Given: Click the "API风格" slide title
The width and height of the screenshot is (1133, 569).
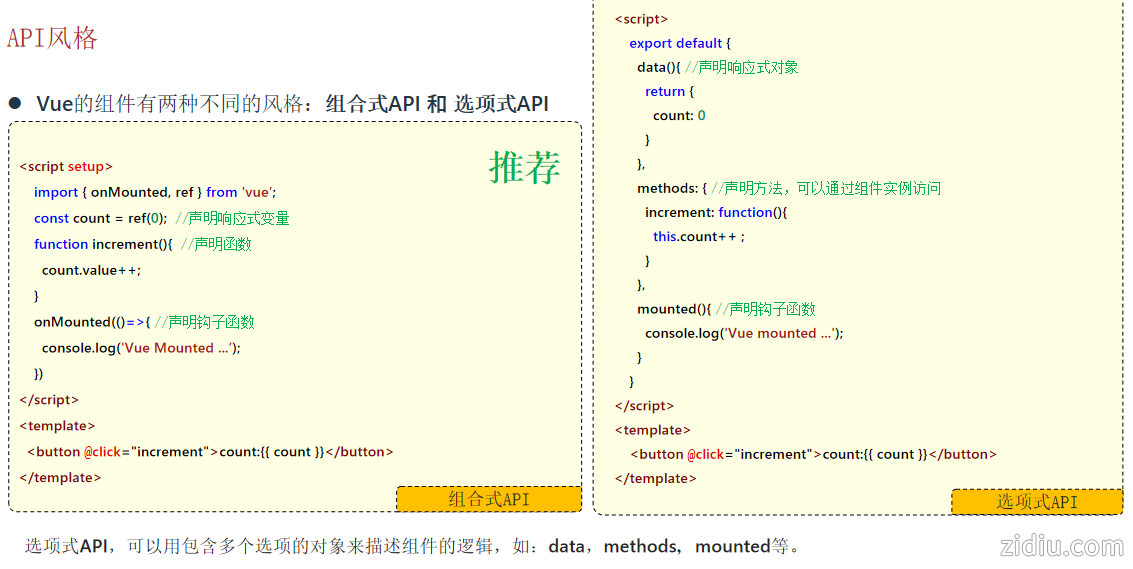Looking at the screenshot, I should tap(52, 38).
